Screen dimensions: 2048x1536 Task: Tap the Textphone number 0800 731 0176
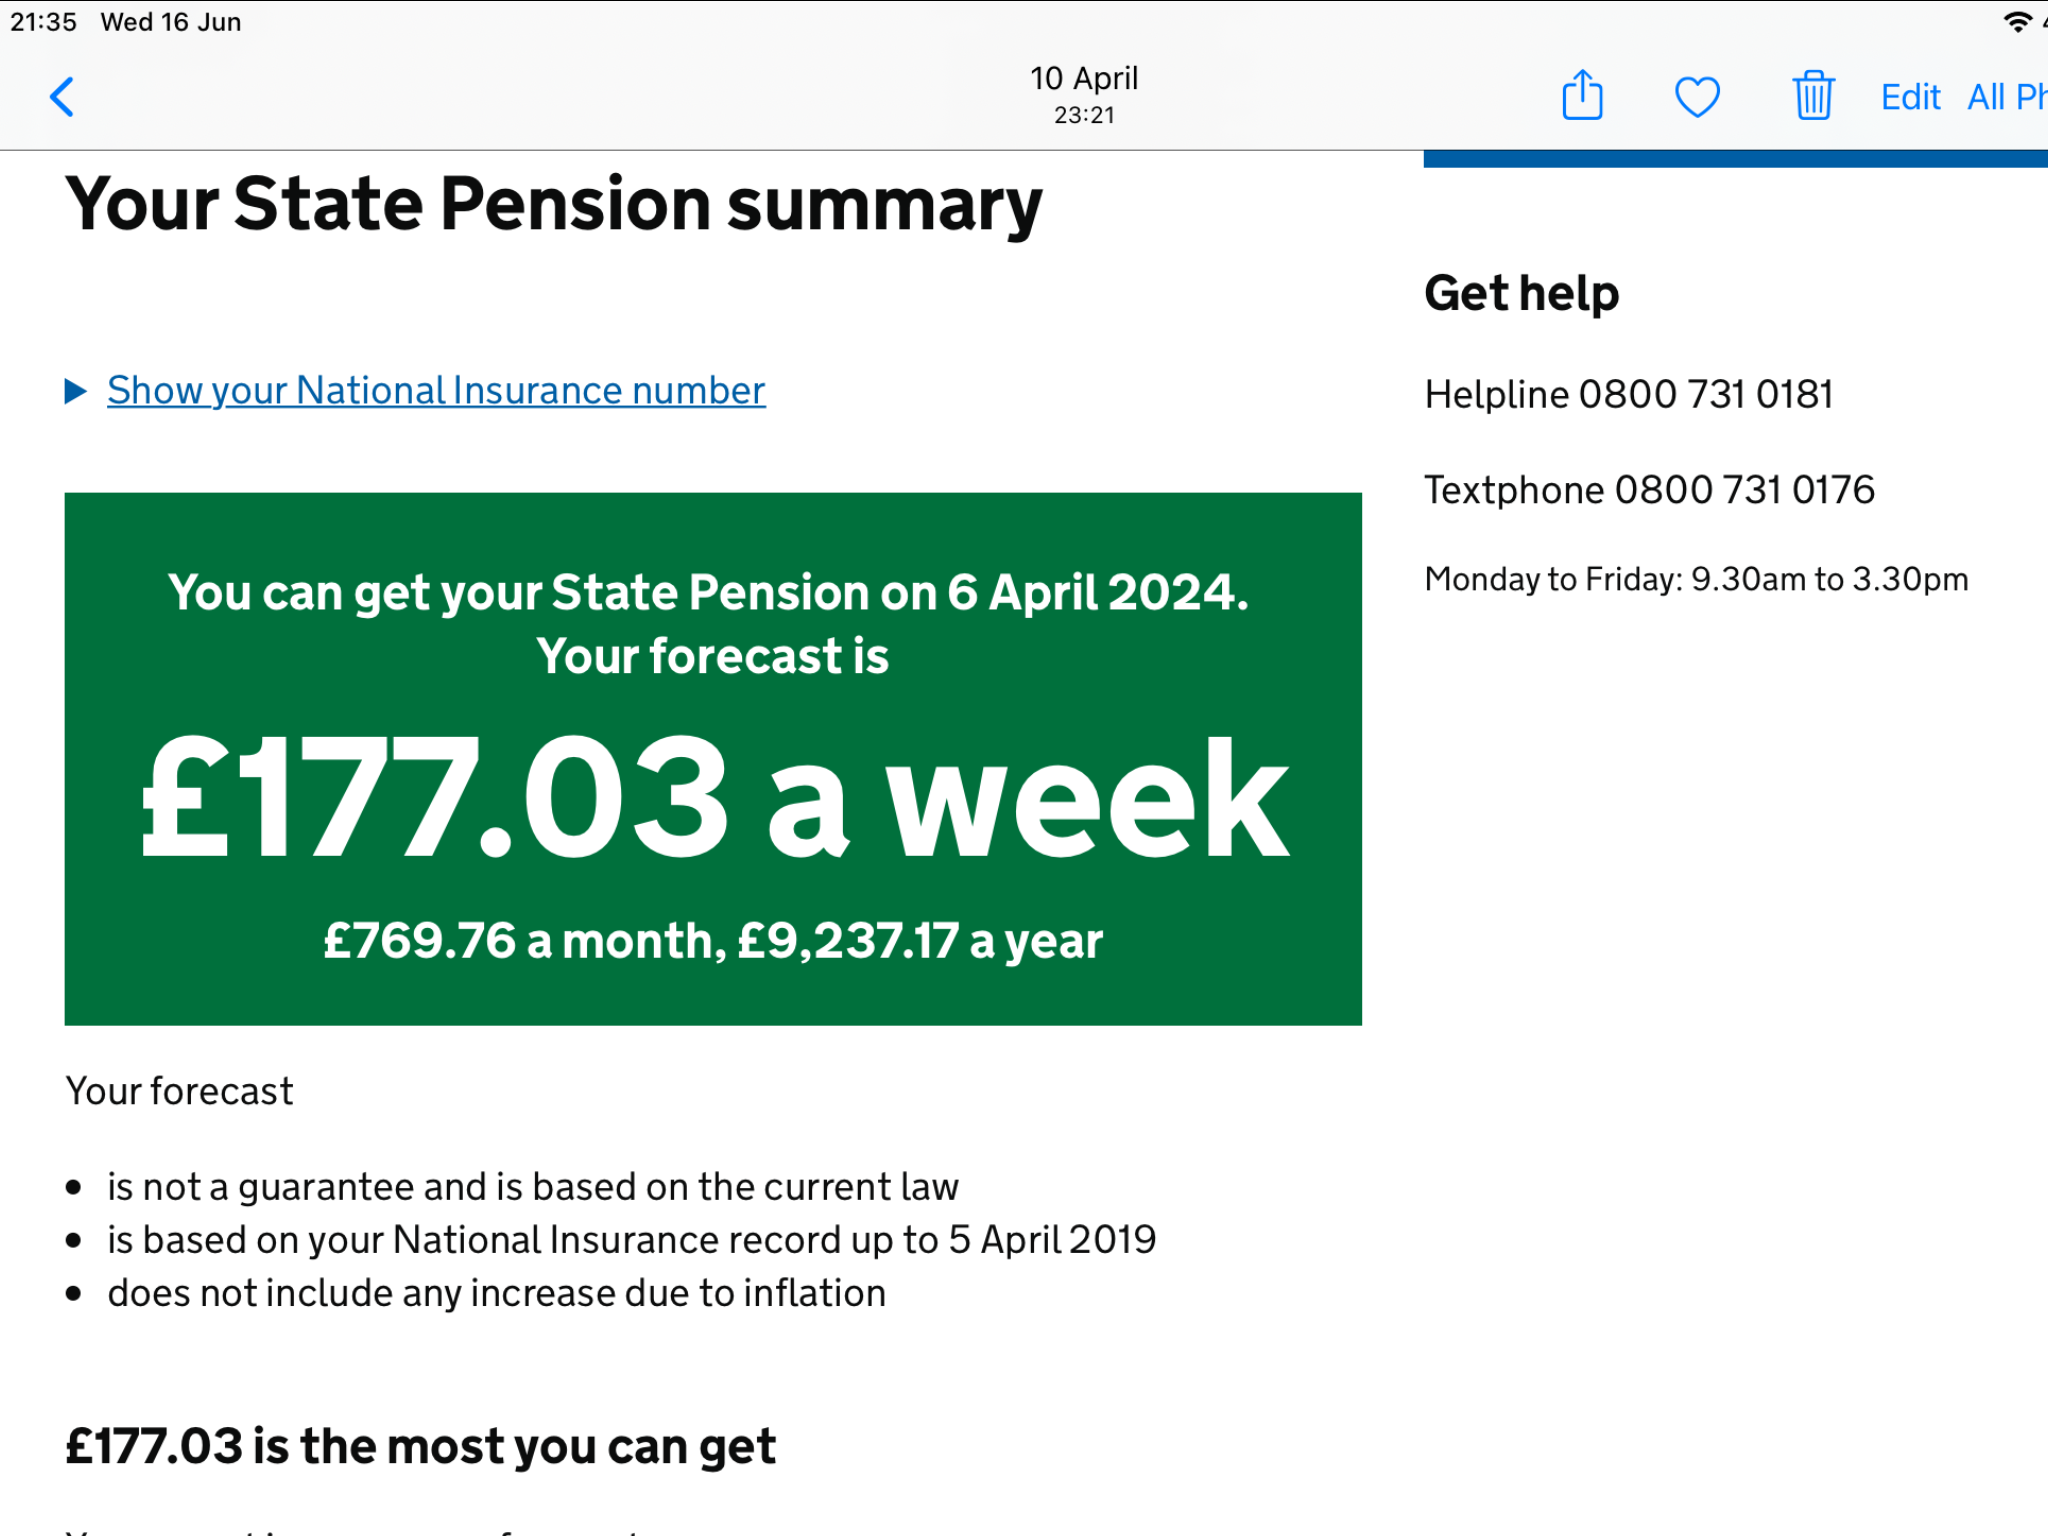(x=1744, y=490)
